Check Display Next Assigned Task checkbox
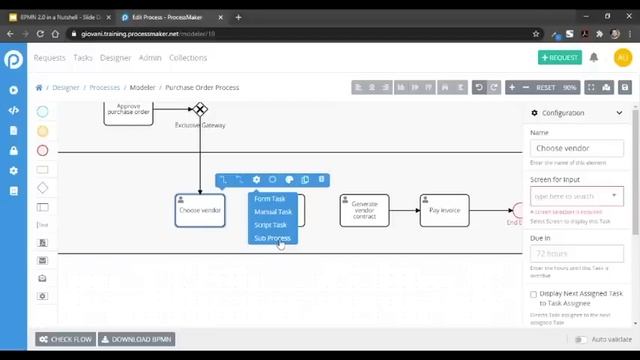 point(533,294)
